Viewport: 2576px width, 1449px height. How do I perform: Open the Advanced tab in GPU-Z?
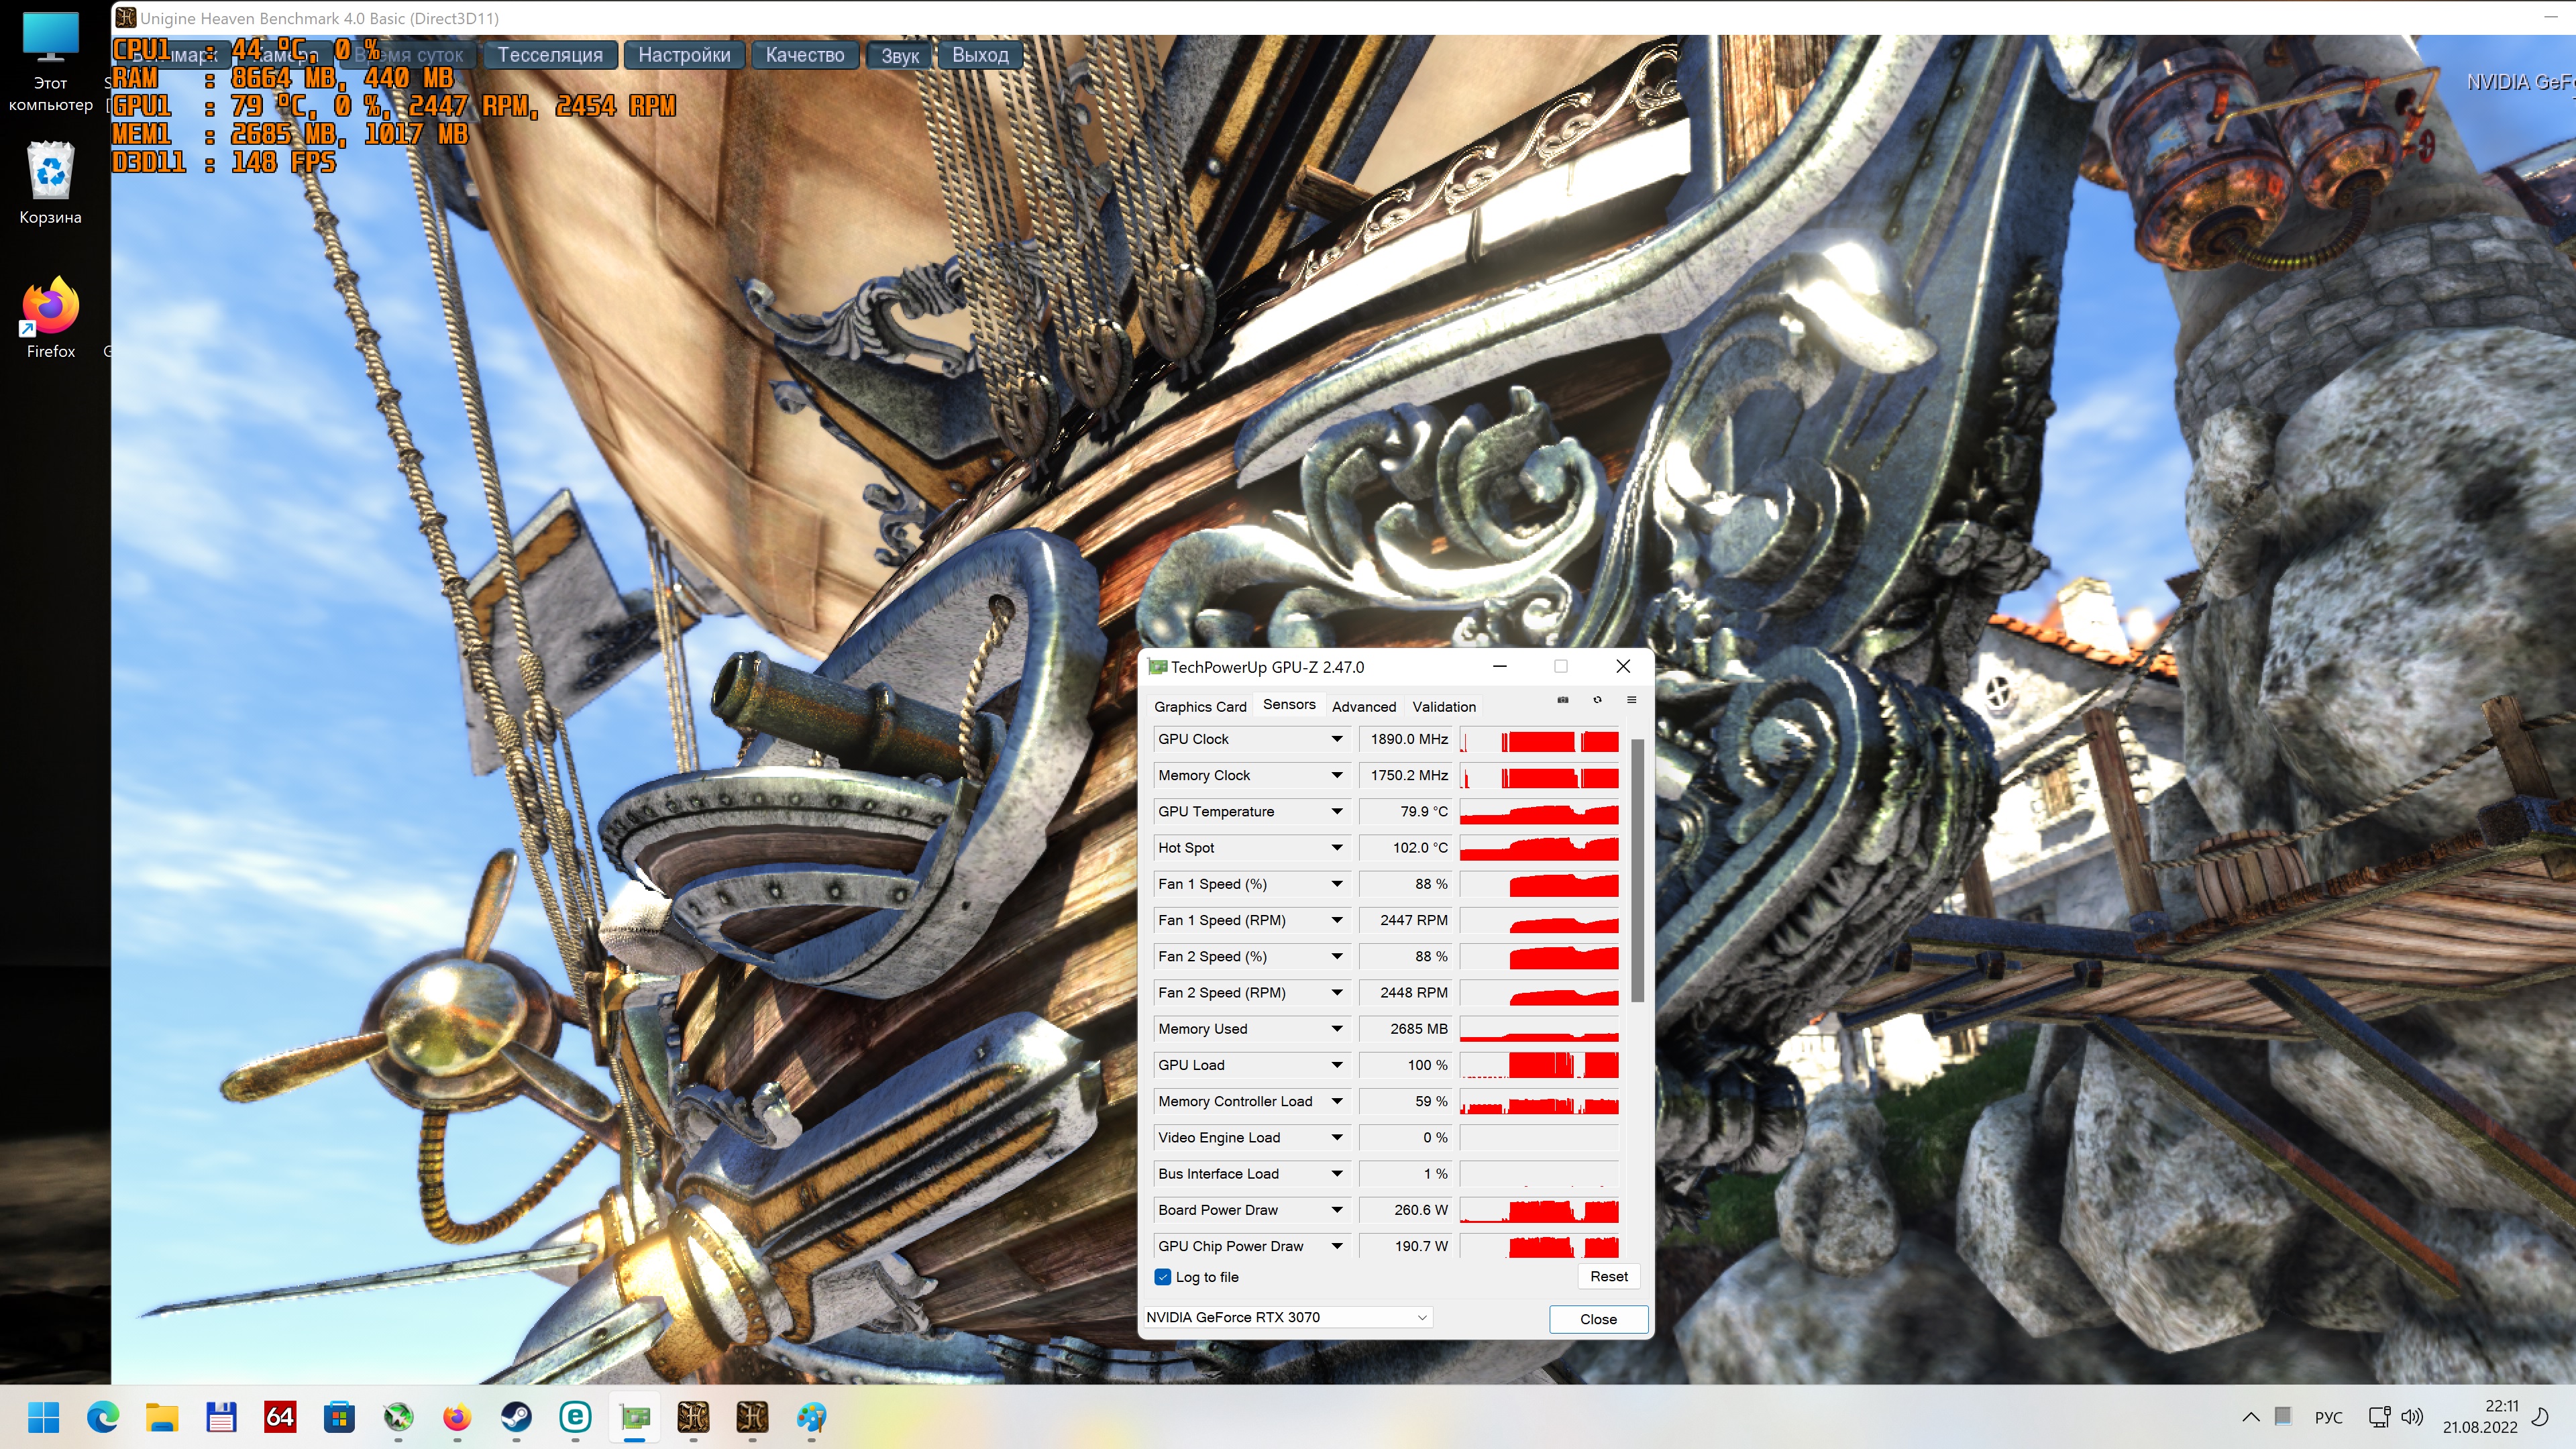pos(1363,706)
